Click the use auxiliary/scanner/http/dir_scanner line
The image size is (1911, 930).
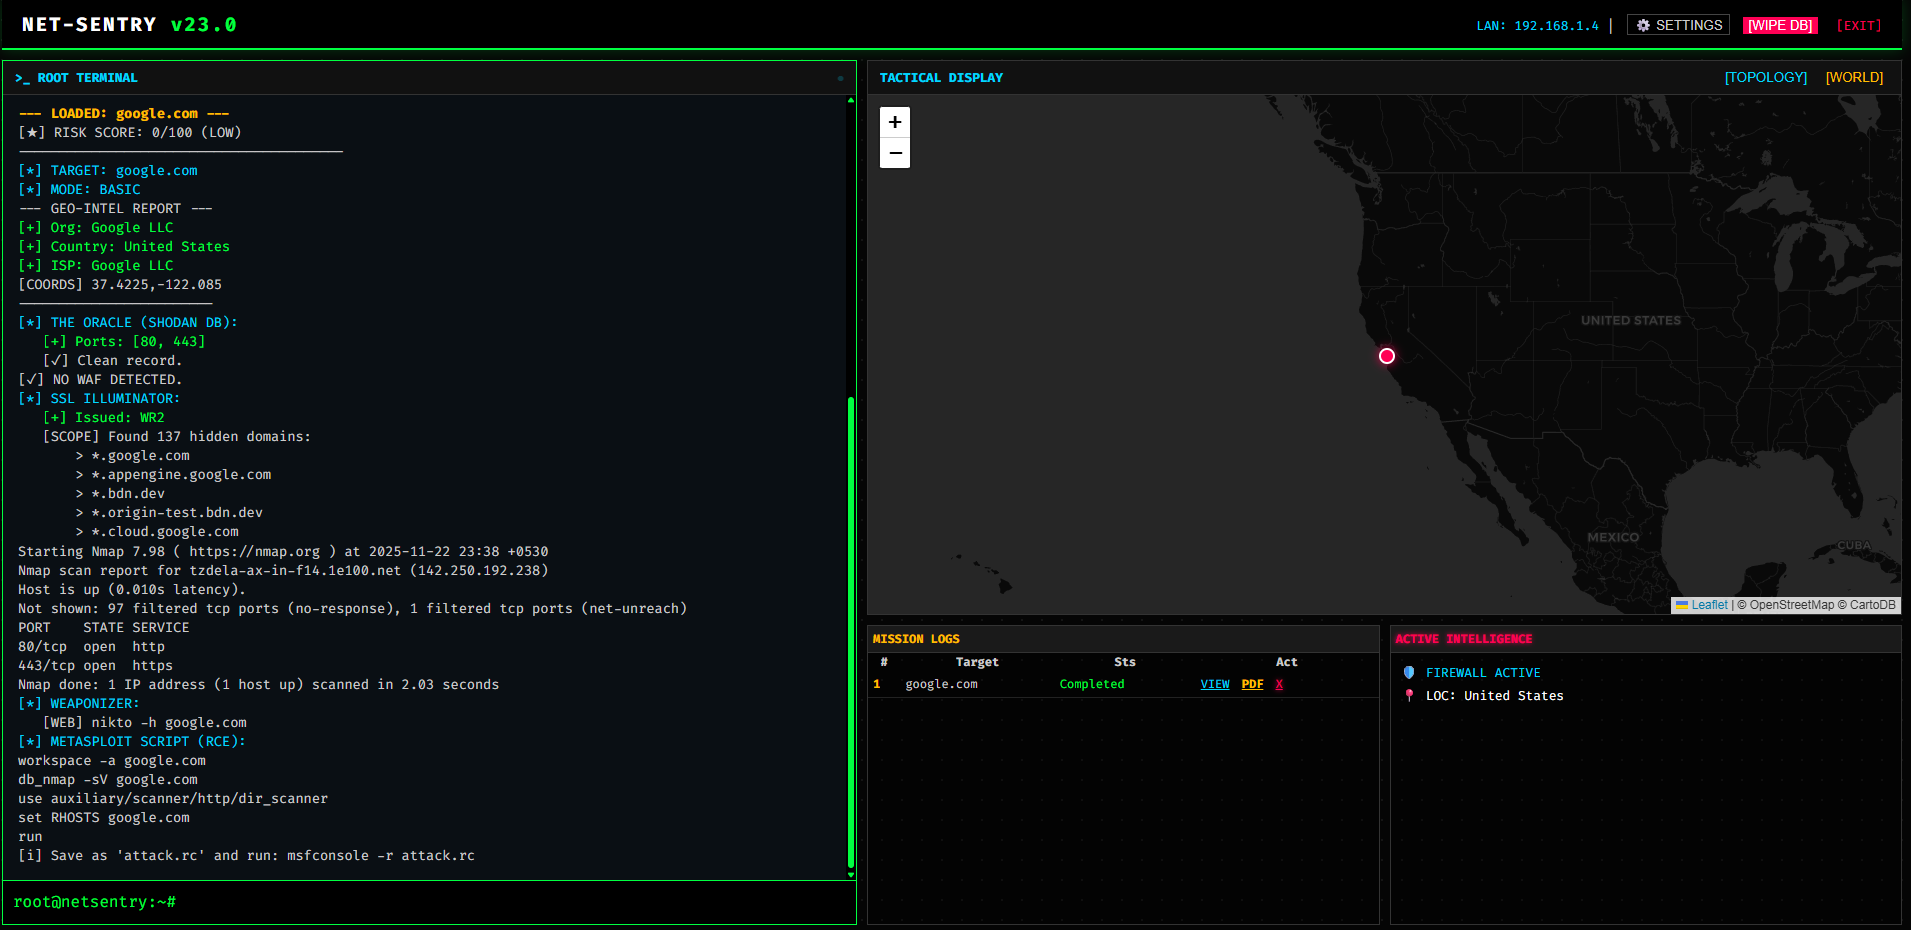173,799
